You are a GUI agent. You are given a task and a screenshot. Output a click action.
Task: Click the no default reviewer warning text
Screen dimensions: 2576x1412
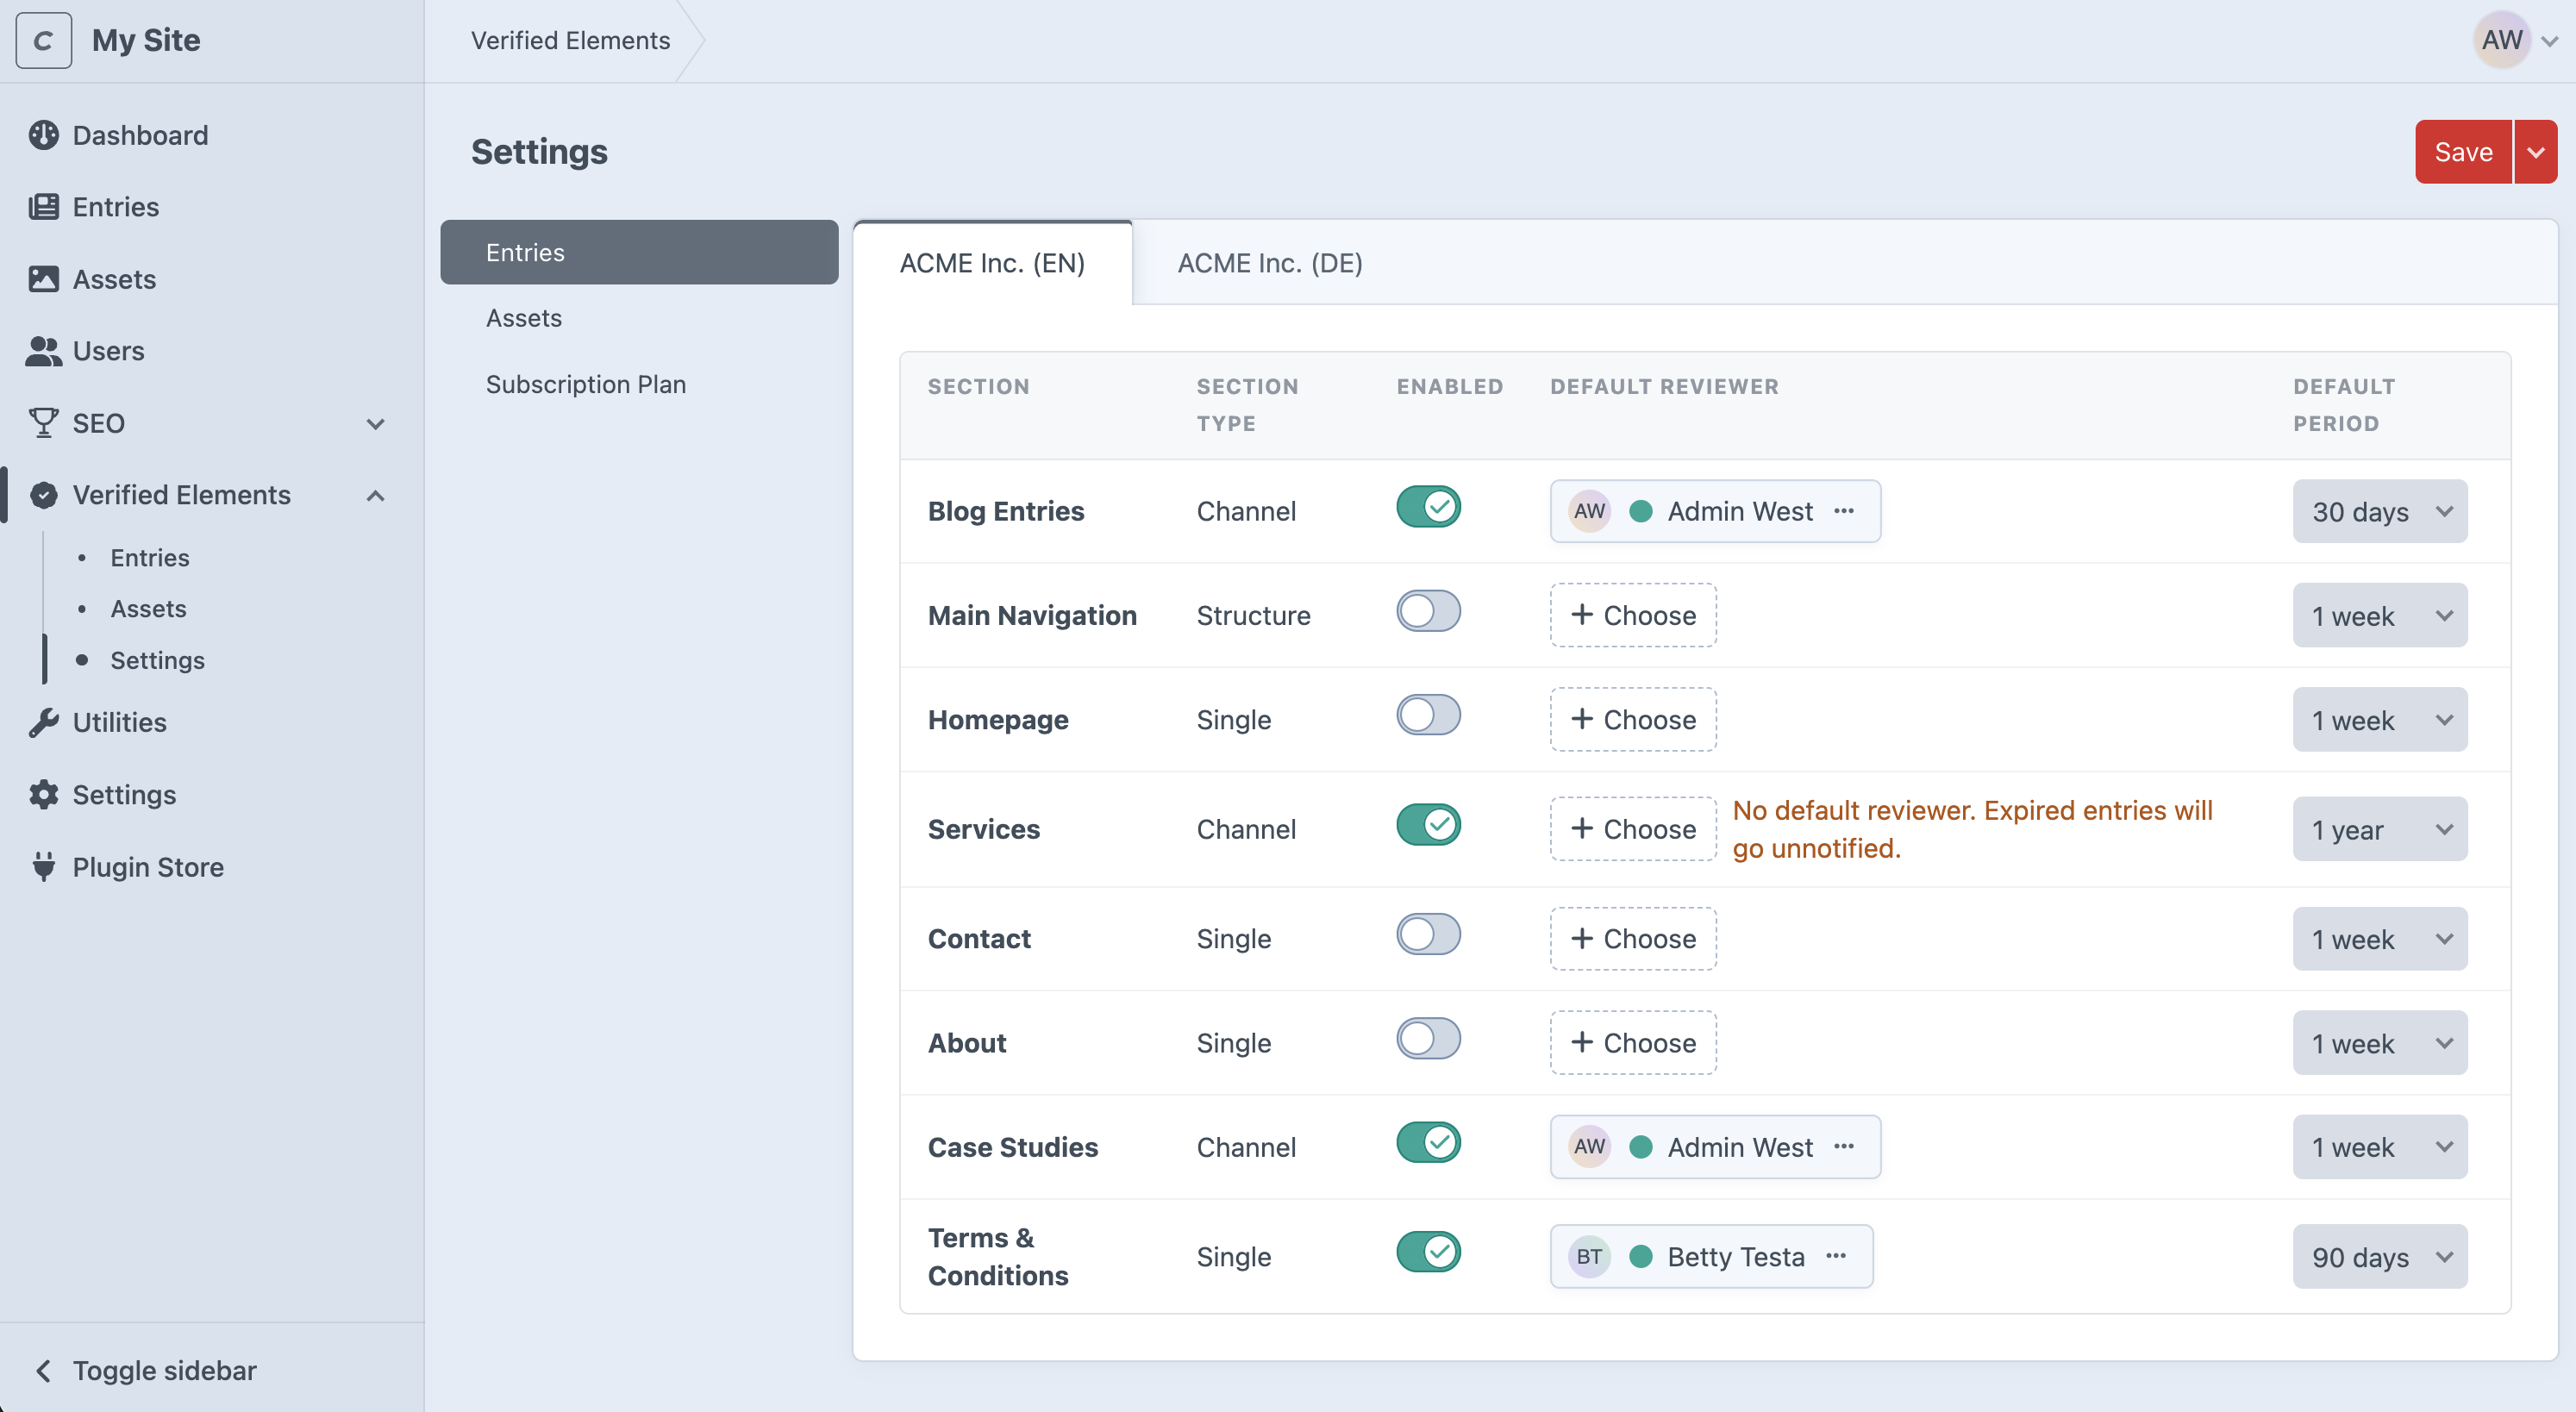(1972, 829)
